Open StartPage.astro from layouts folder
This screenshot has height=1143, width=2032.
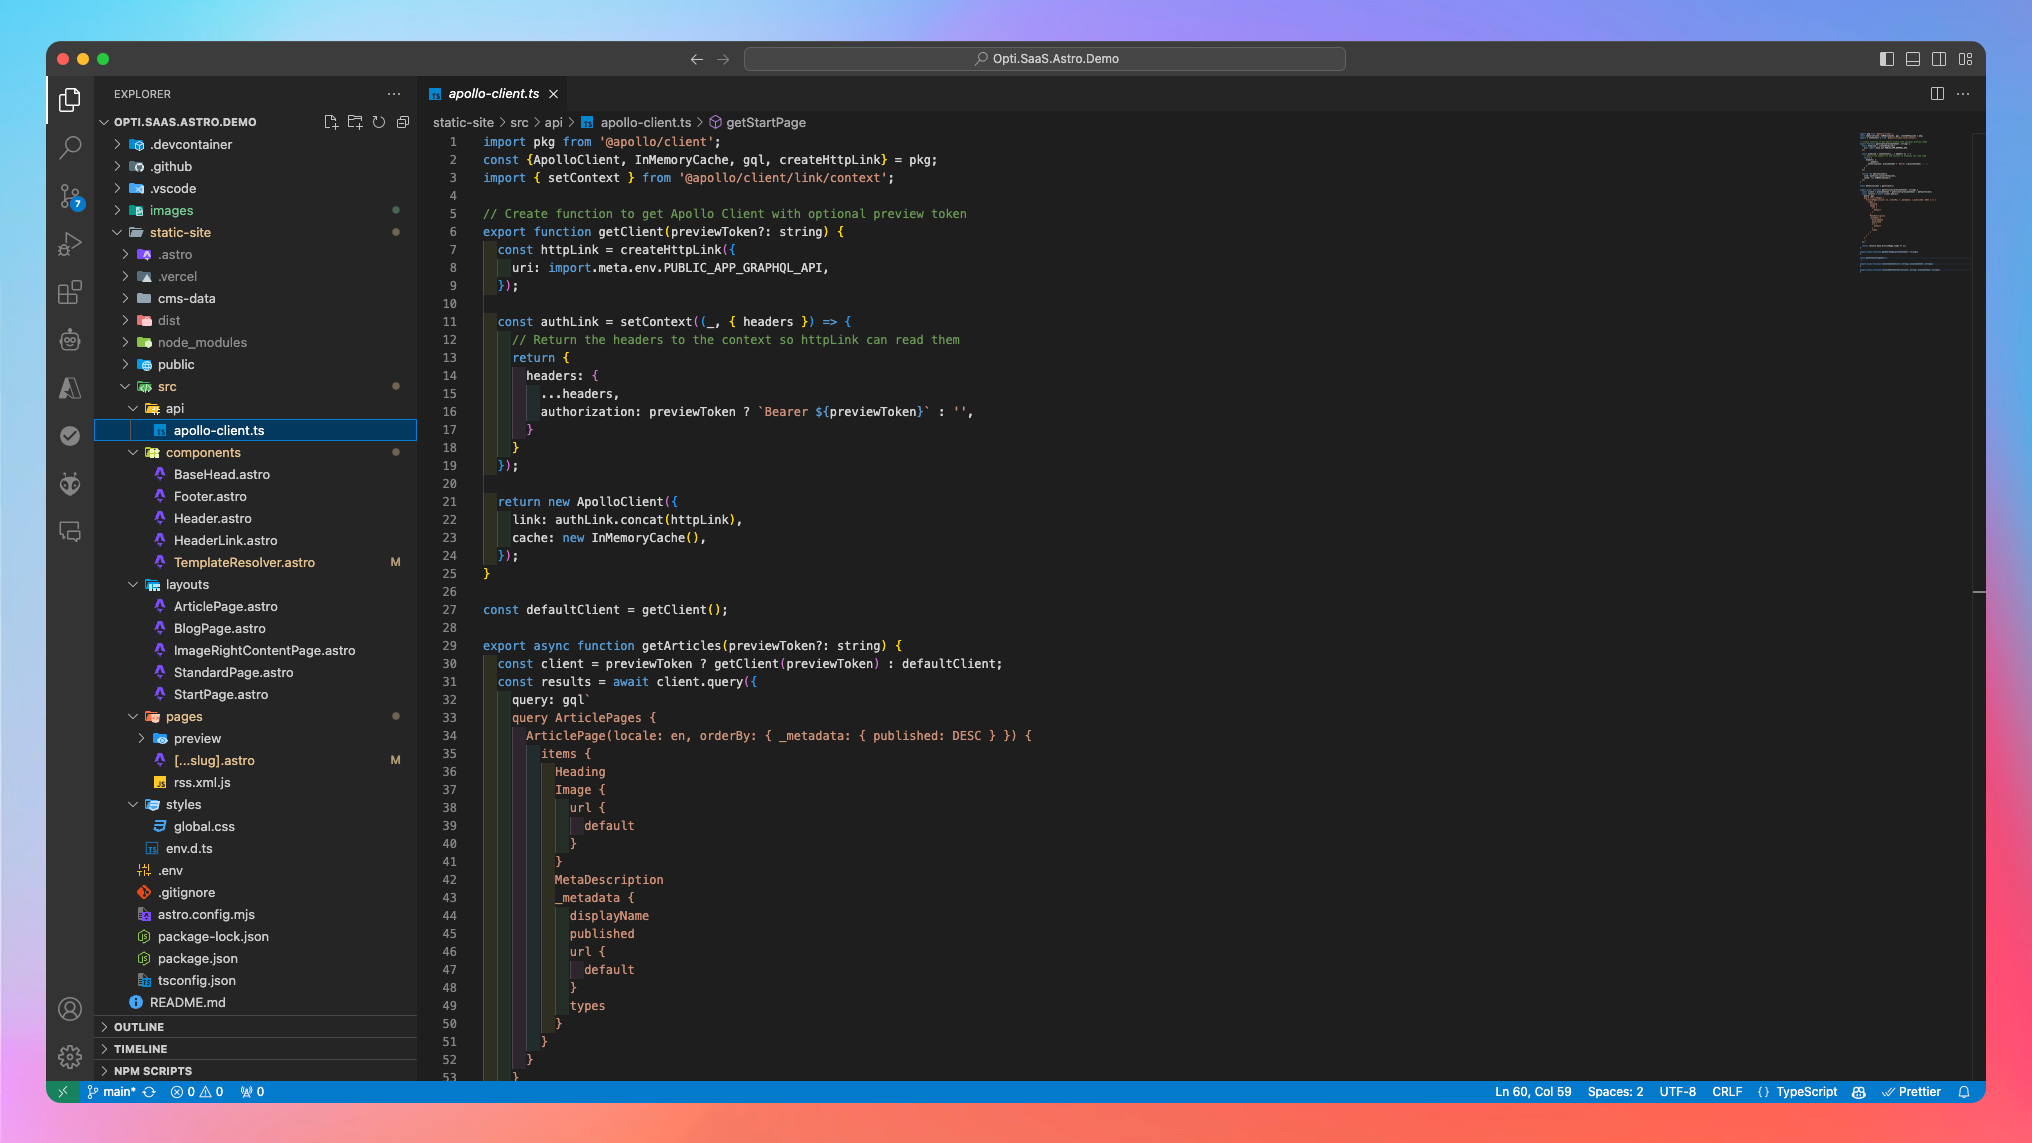click(x=221, y=694)
